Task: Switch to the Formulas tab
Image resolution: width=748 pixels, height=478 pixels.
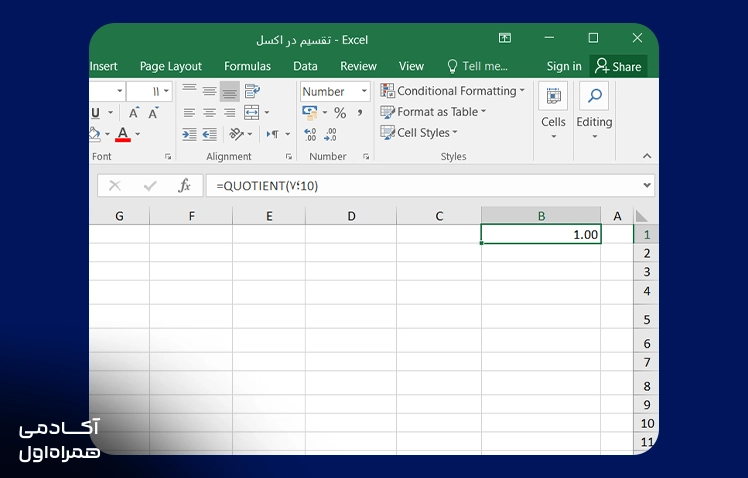Action: tap(247, 66)
